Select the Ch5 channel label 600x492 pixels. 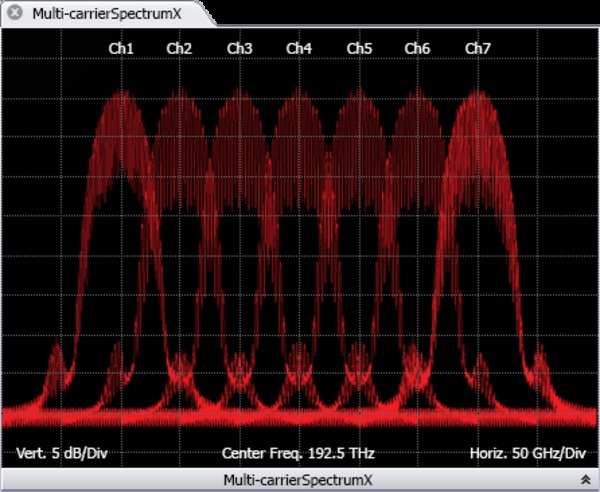point(359,48)
